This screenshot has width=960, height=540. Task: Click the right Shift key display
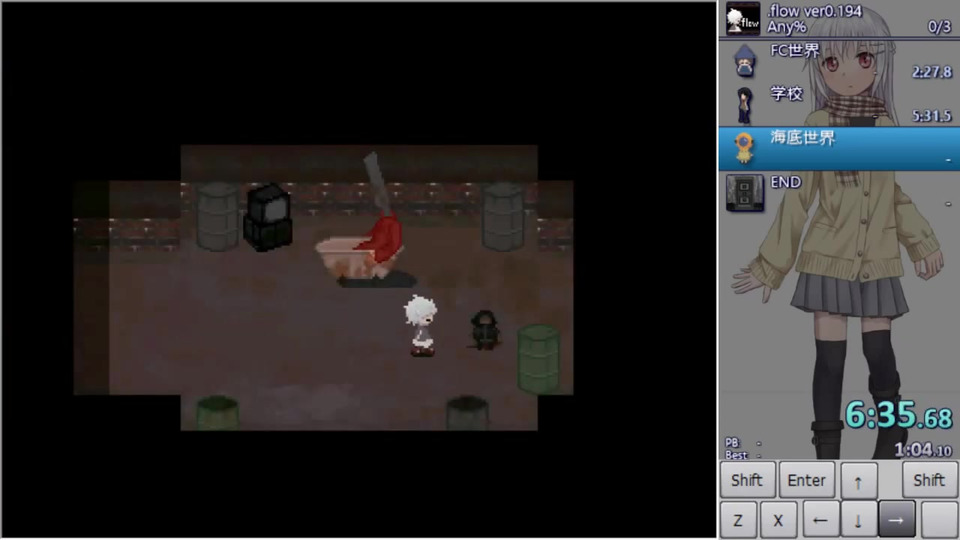click(x=929, y=480)
